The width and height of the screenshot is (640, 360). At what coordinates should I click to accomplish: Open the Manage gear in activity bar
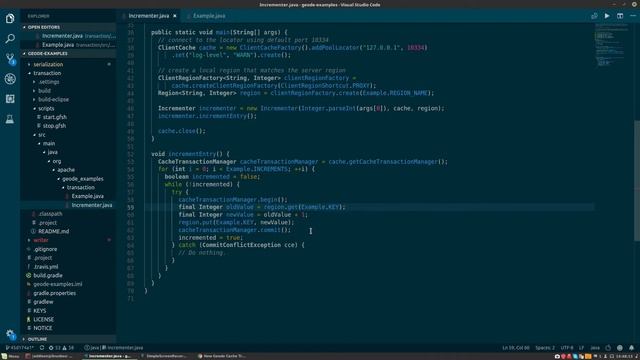point(10,334)
